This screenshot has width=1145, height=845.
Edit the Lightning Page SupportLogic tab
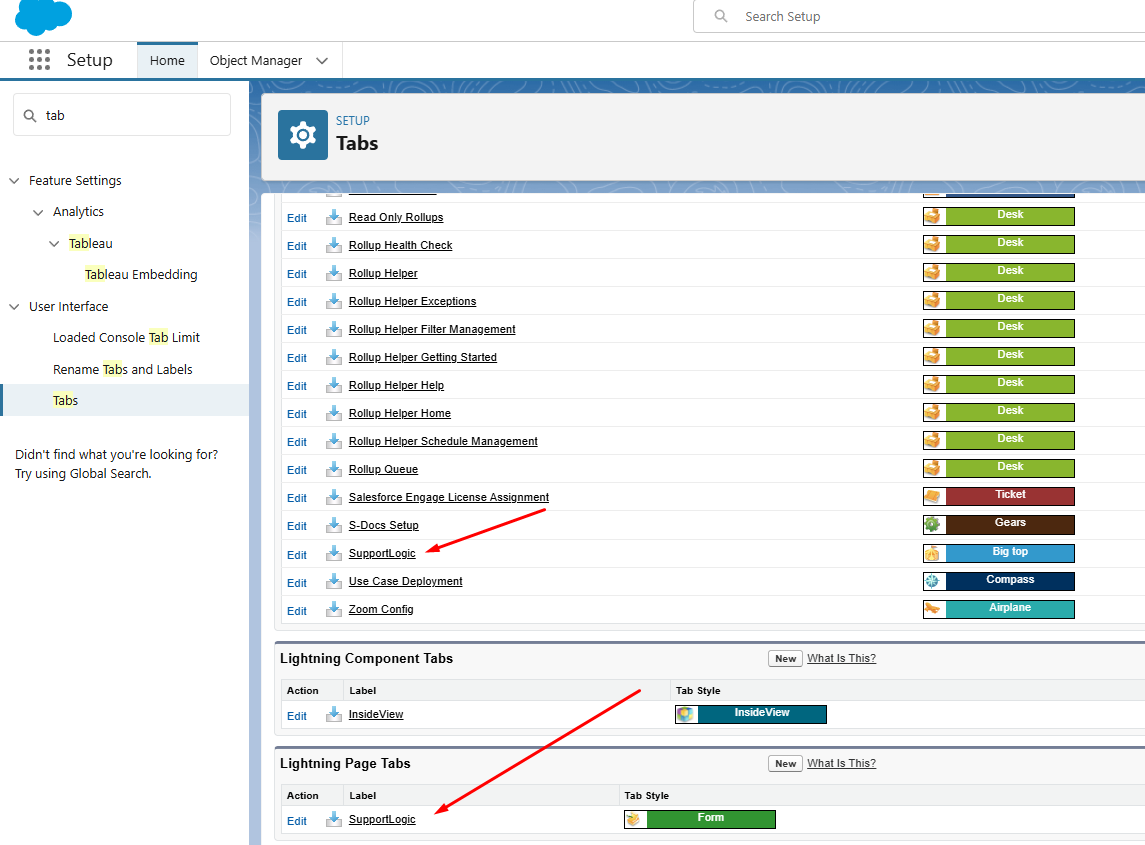296,821
